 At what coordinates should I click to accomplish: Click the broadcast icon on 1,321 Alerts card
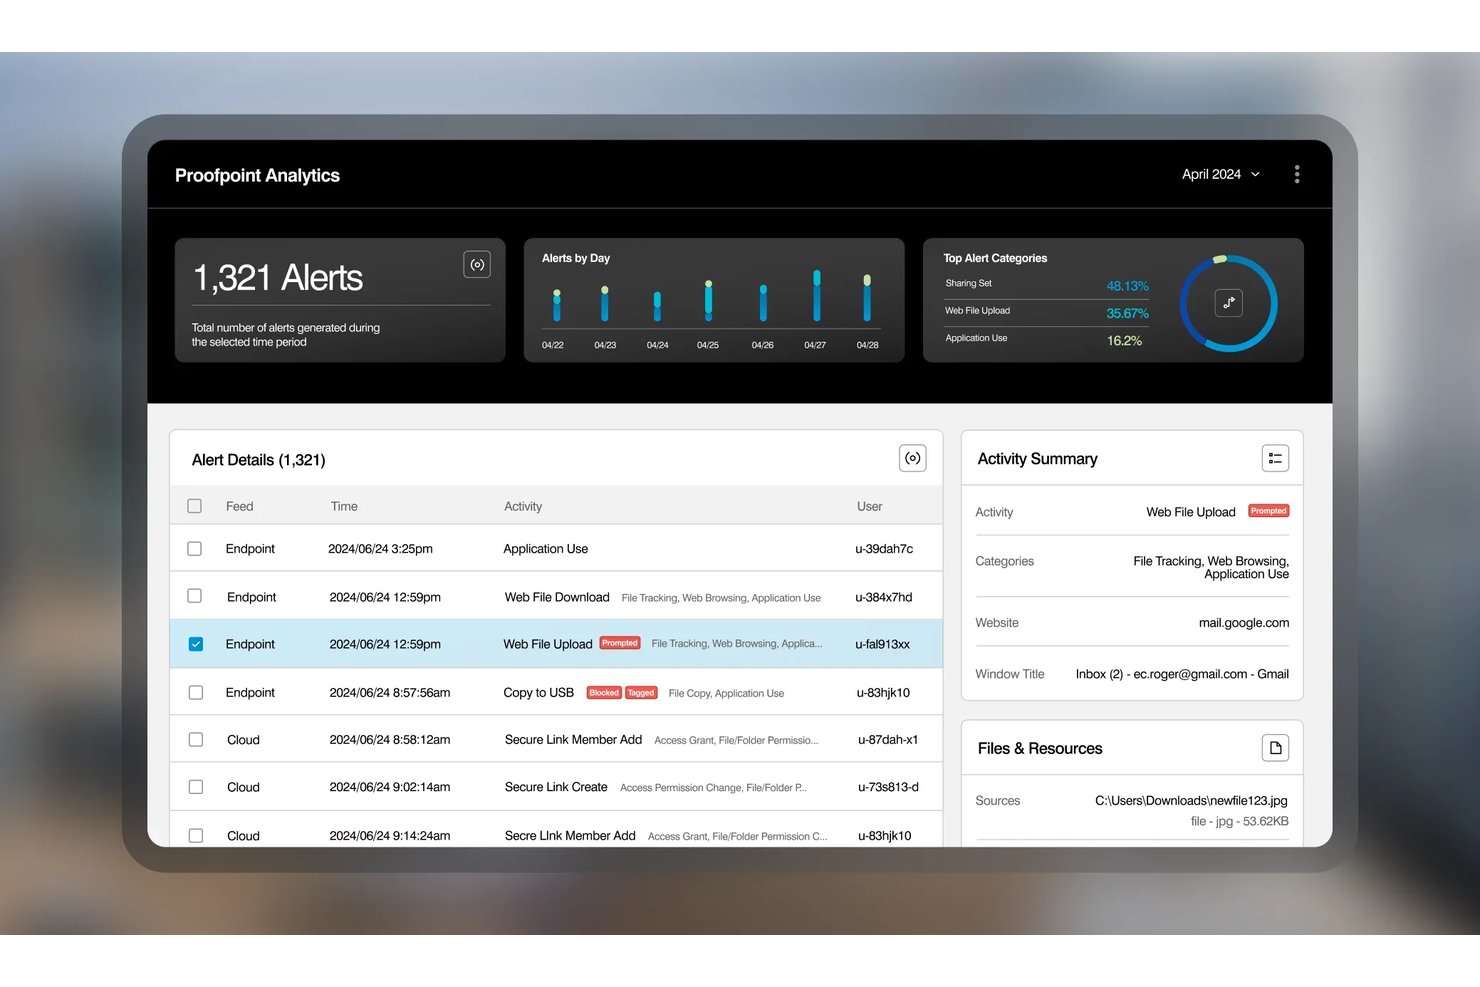[x=477, y=264]
